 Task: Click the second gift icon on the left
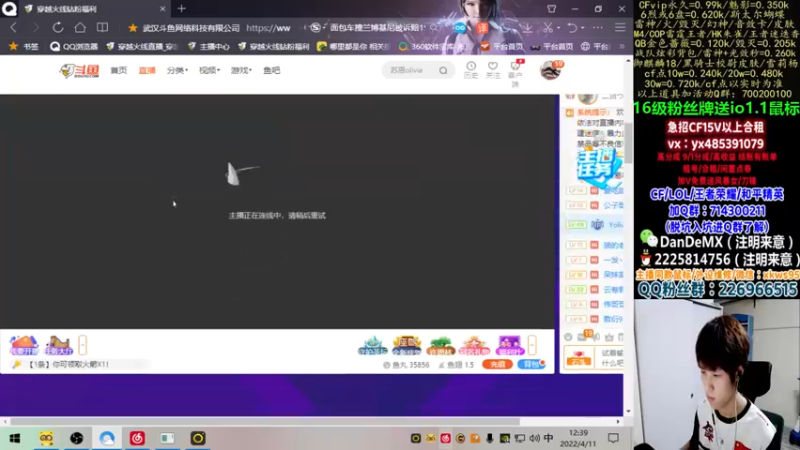coord(59,345)
